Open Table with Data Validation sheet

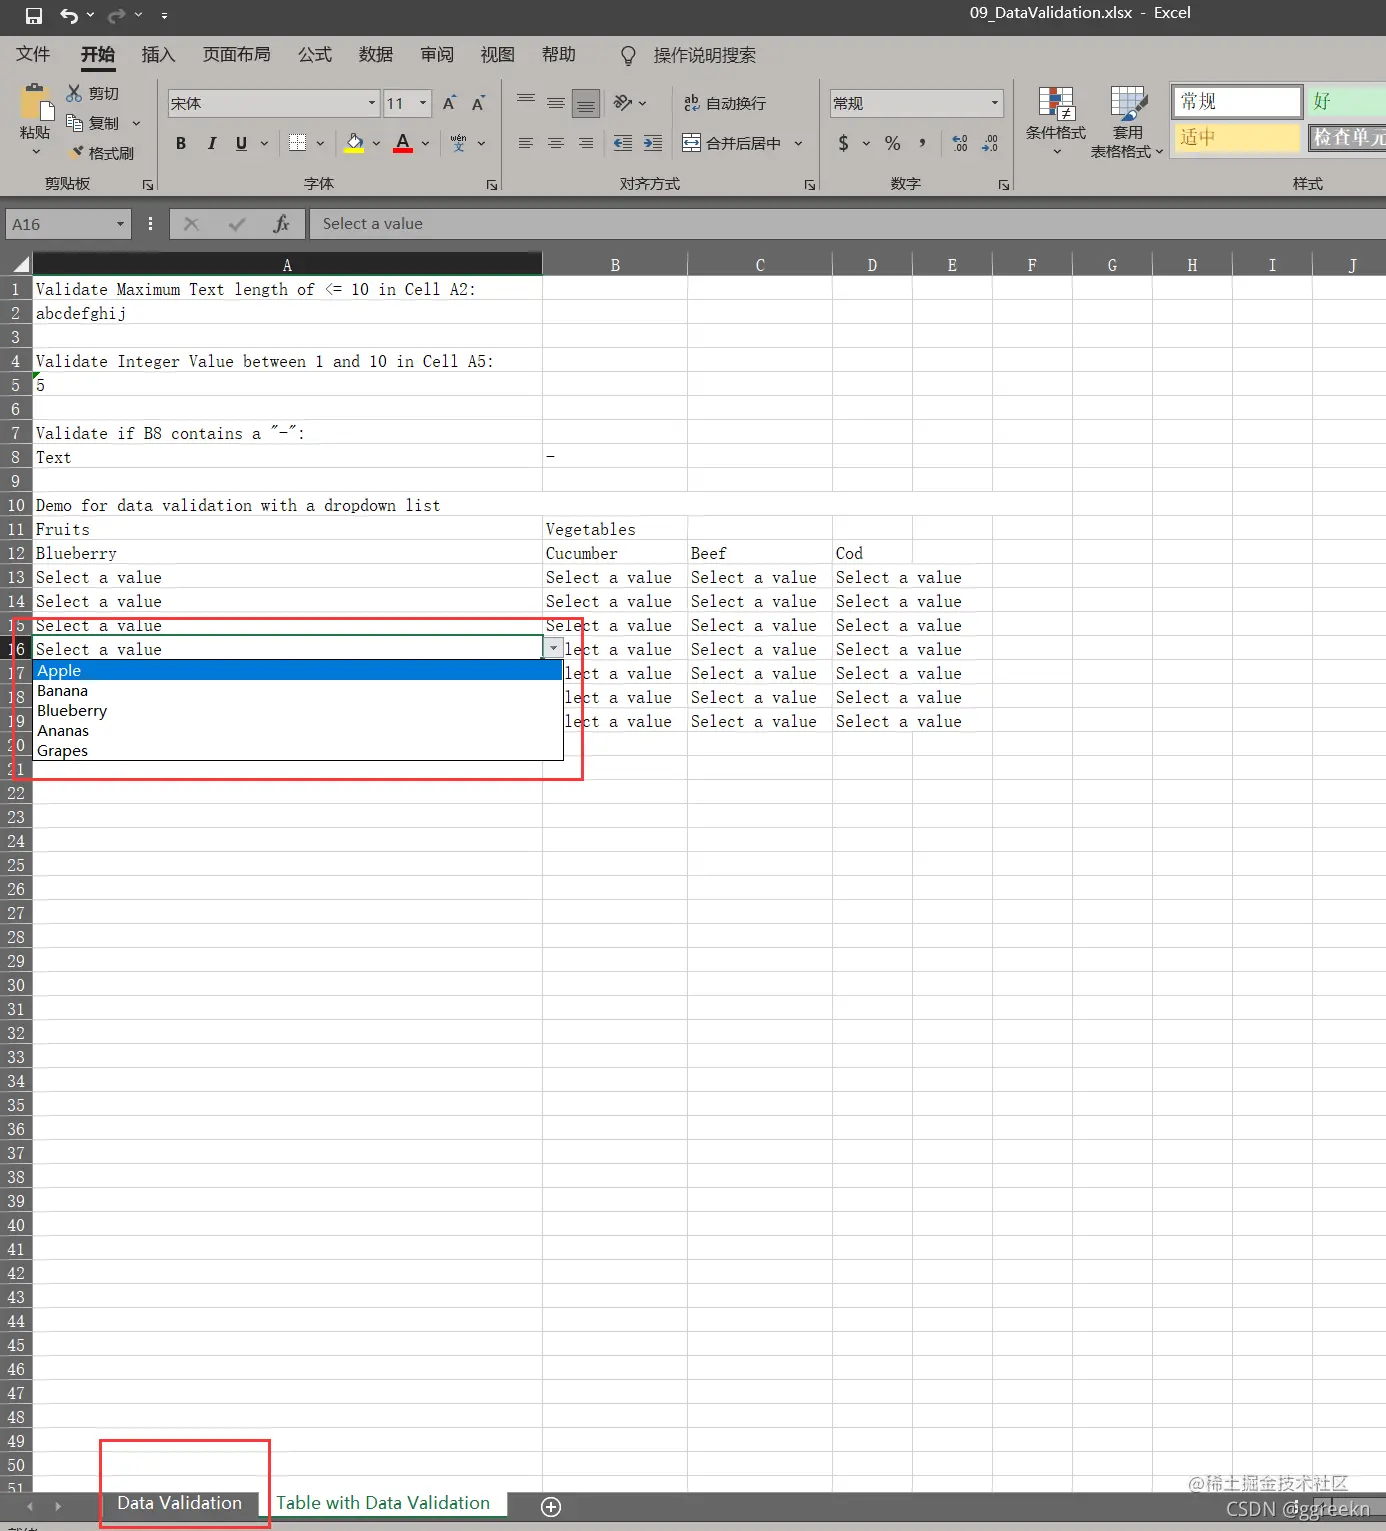[383, 1503]
